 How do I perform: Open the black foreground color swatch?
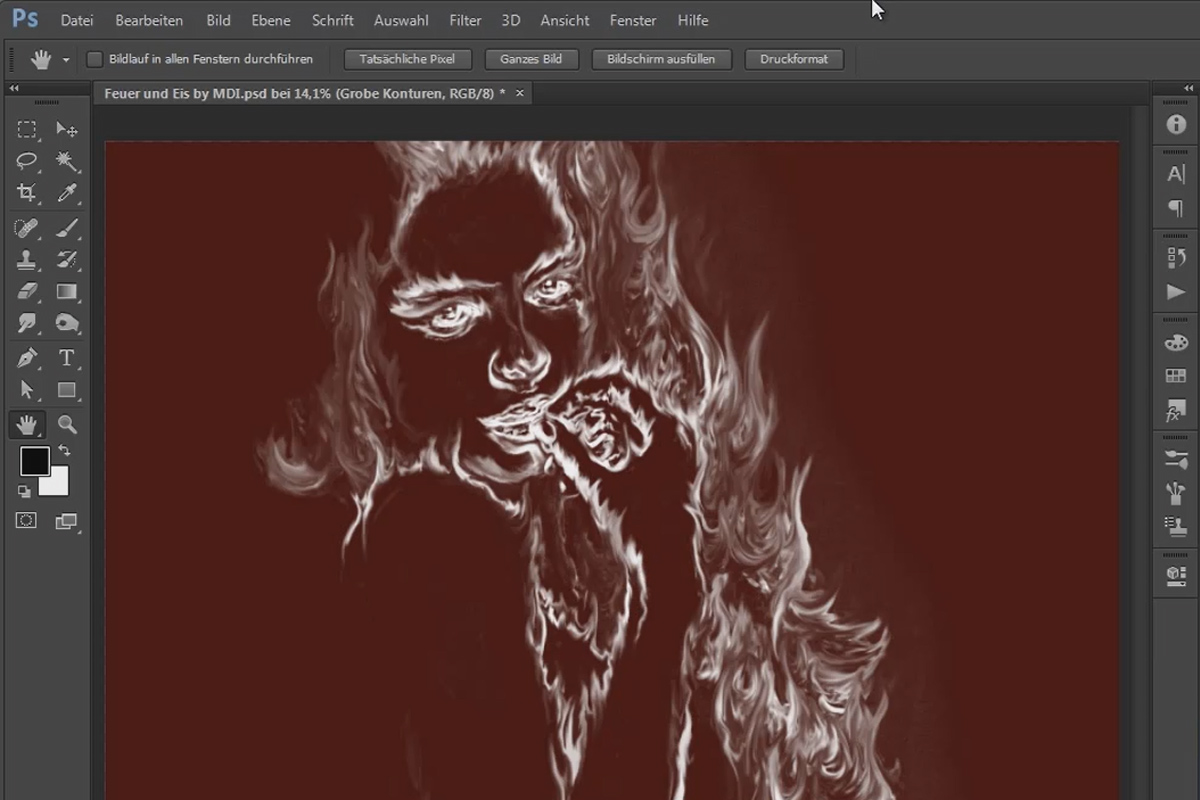point(34,461)
